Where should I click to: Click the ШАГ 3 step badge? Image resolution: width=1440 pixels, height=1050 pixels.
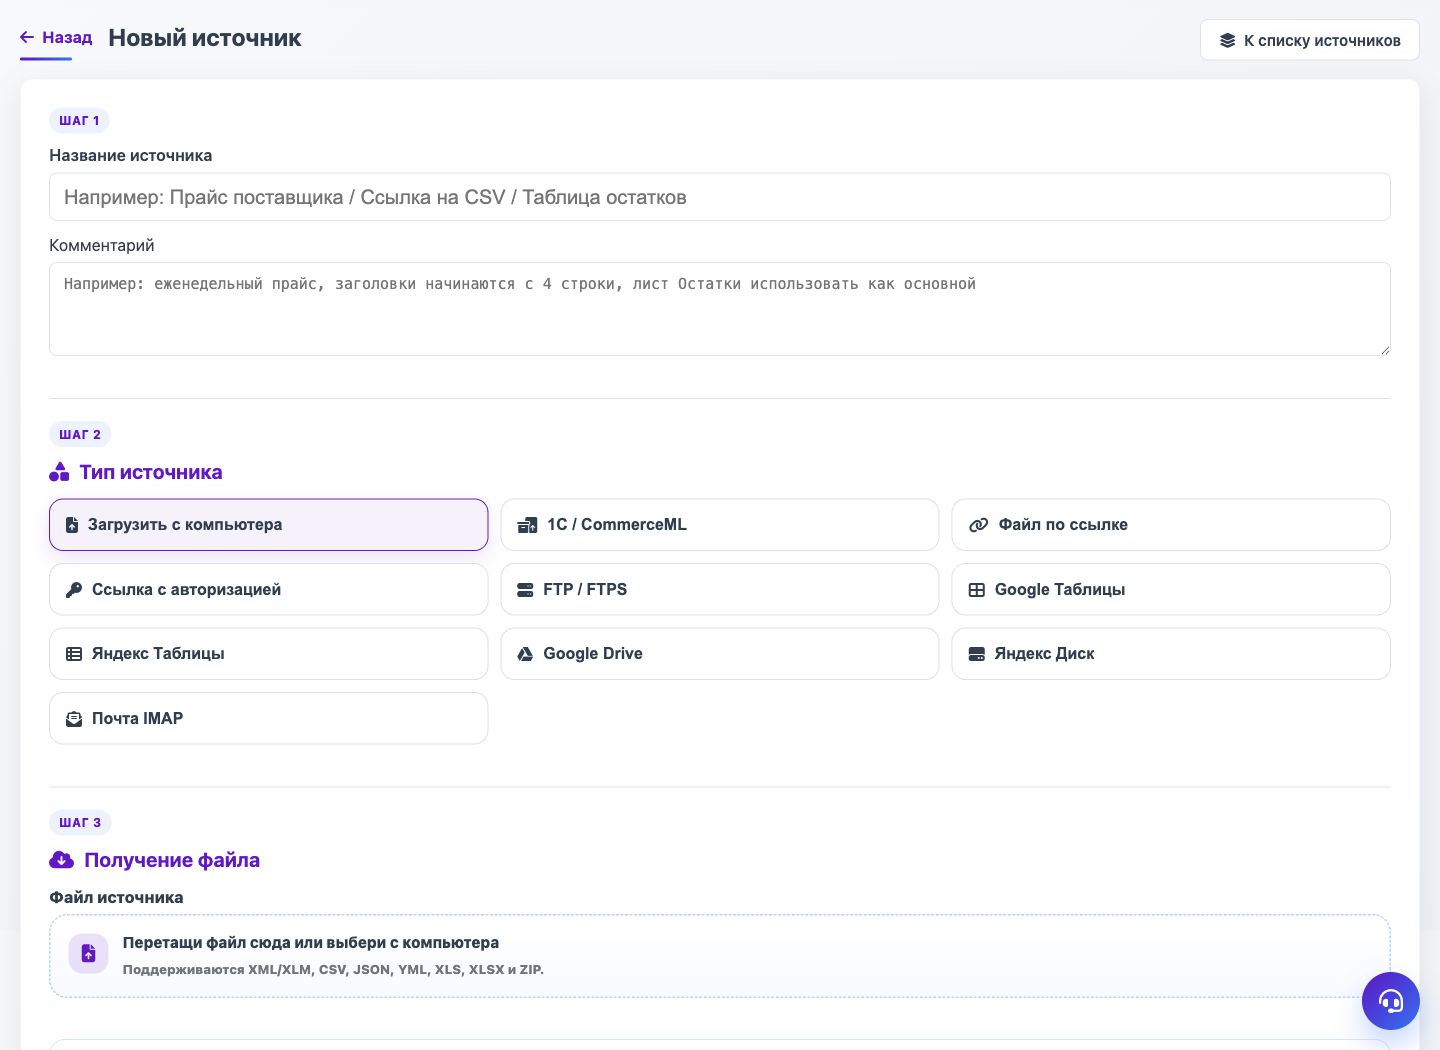tap(80, 823)
